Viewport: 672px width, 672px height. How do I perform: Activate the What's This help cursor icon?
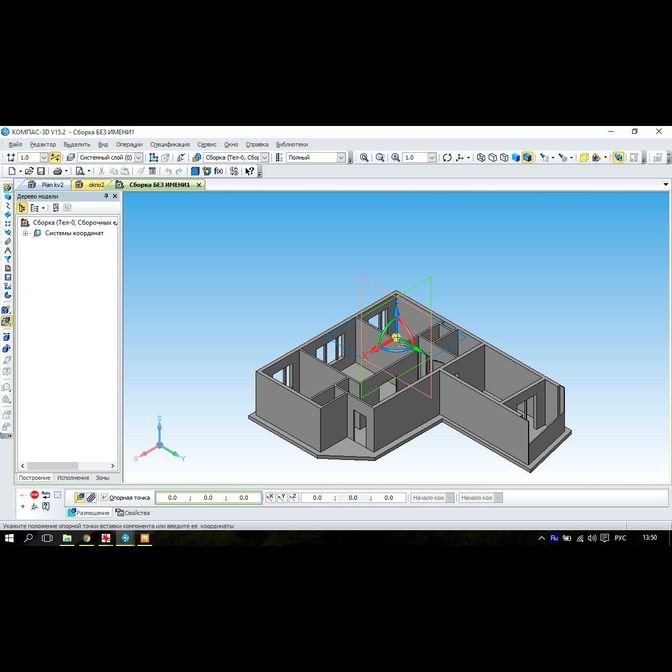pos(249,171)
